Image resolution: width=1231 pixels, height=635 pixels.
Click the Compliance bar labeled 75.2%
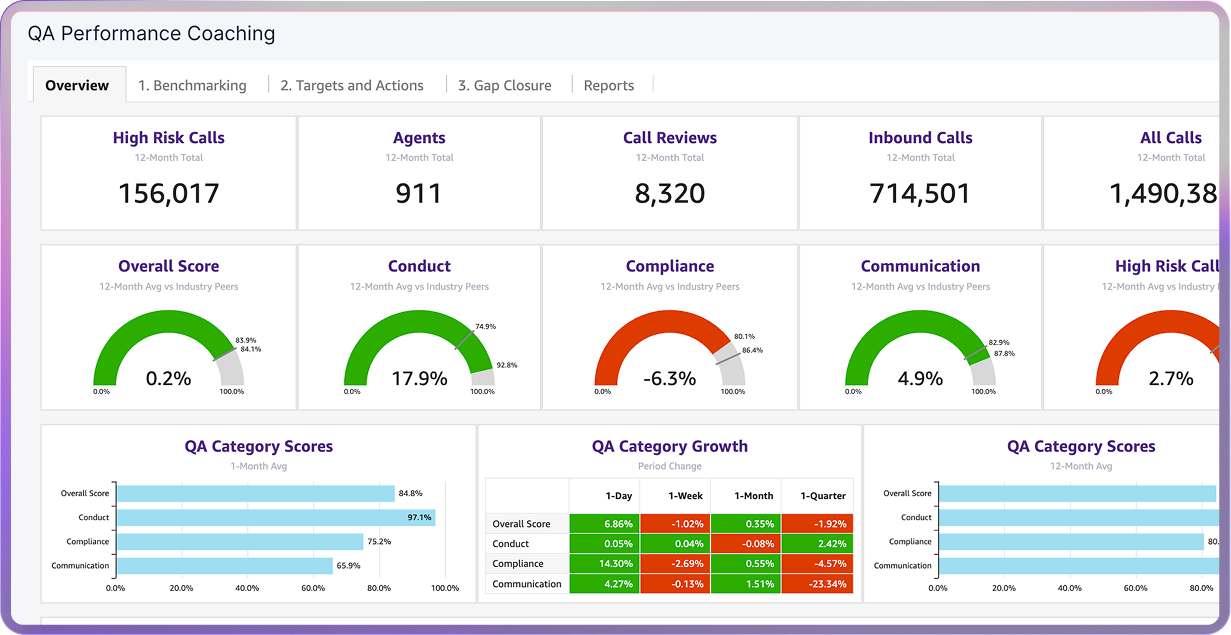pyautogui.click(x=240, y=541)
